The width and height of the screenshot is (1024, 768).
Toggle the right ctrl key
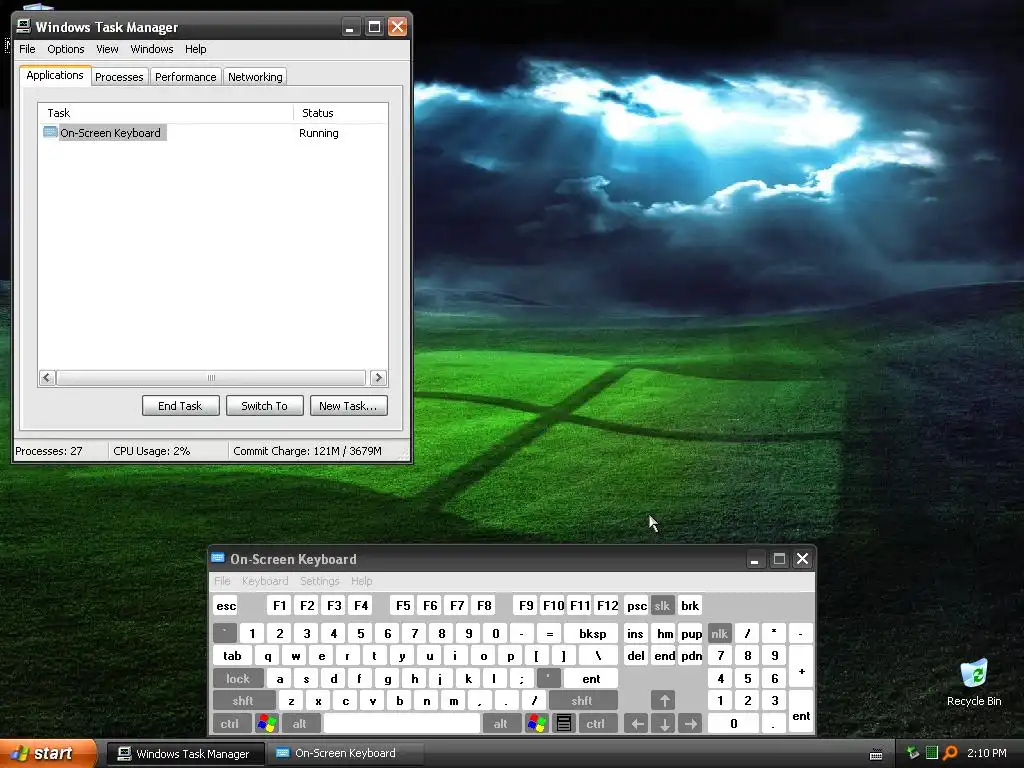point(596,723)
